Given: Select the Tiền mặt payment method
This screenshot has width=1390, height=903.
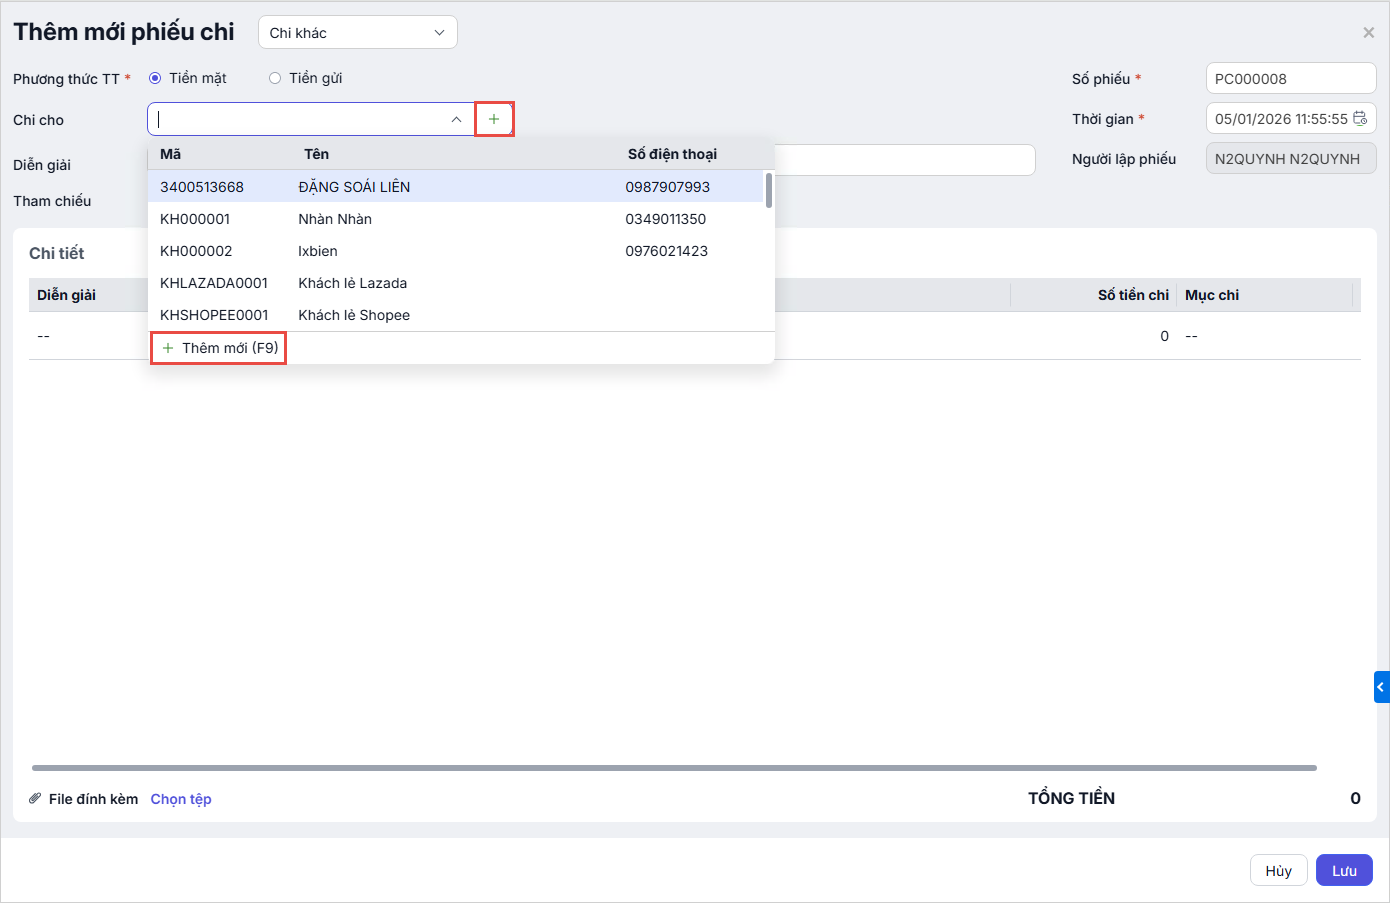Looking at the screenshot, I should (155, 78).
